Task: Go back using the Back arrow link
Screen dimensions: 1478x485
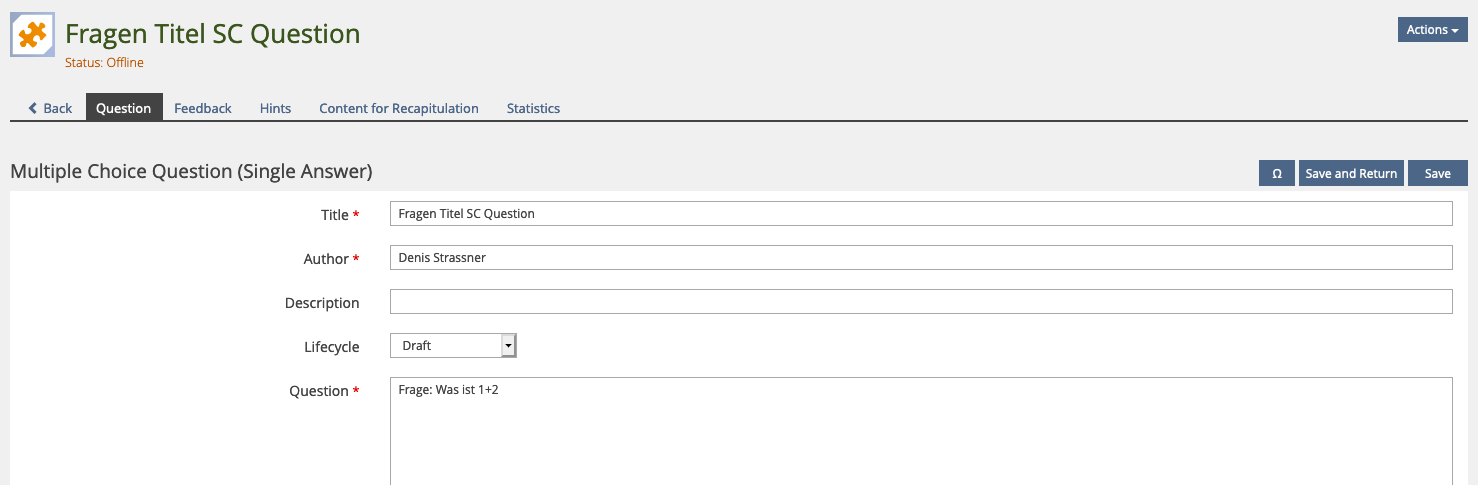Action: point(50,108)
